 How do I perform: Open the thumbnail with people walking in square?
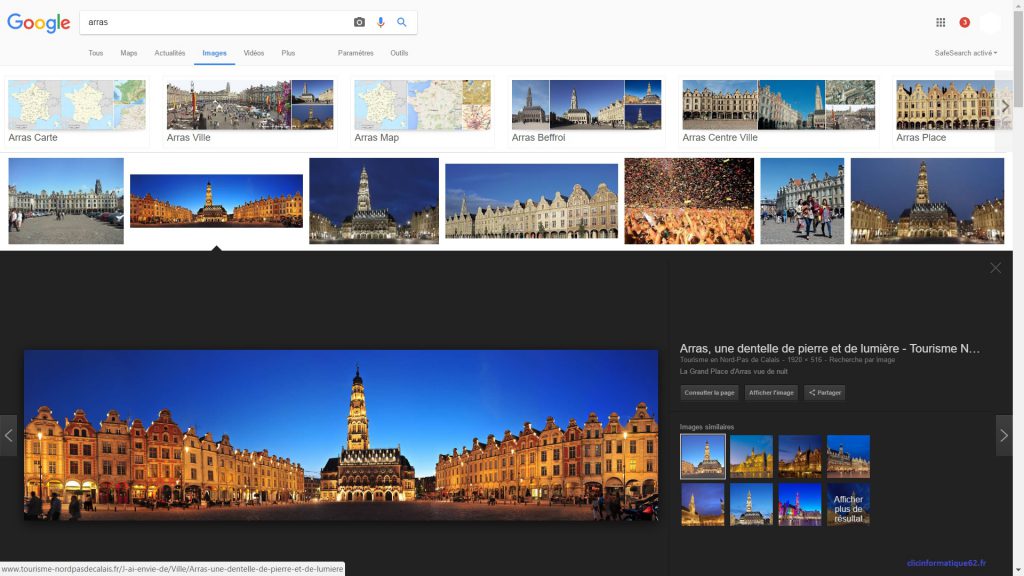coord(802,201)
